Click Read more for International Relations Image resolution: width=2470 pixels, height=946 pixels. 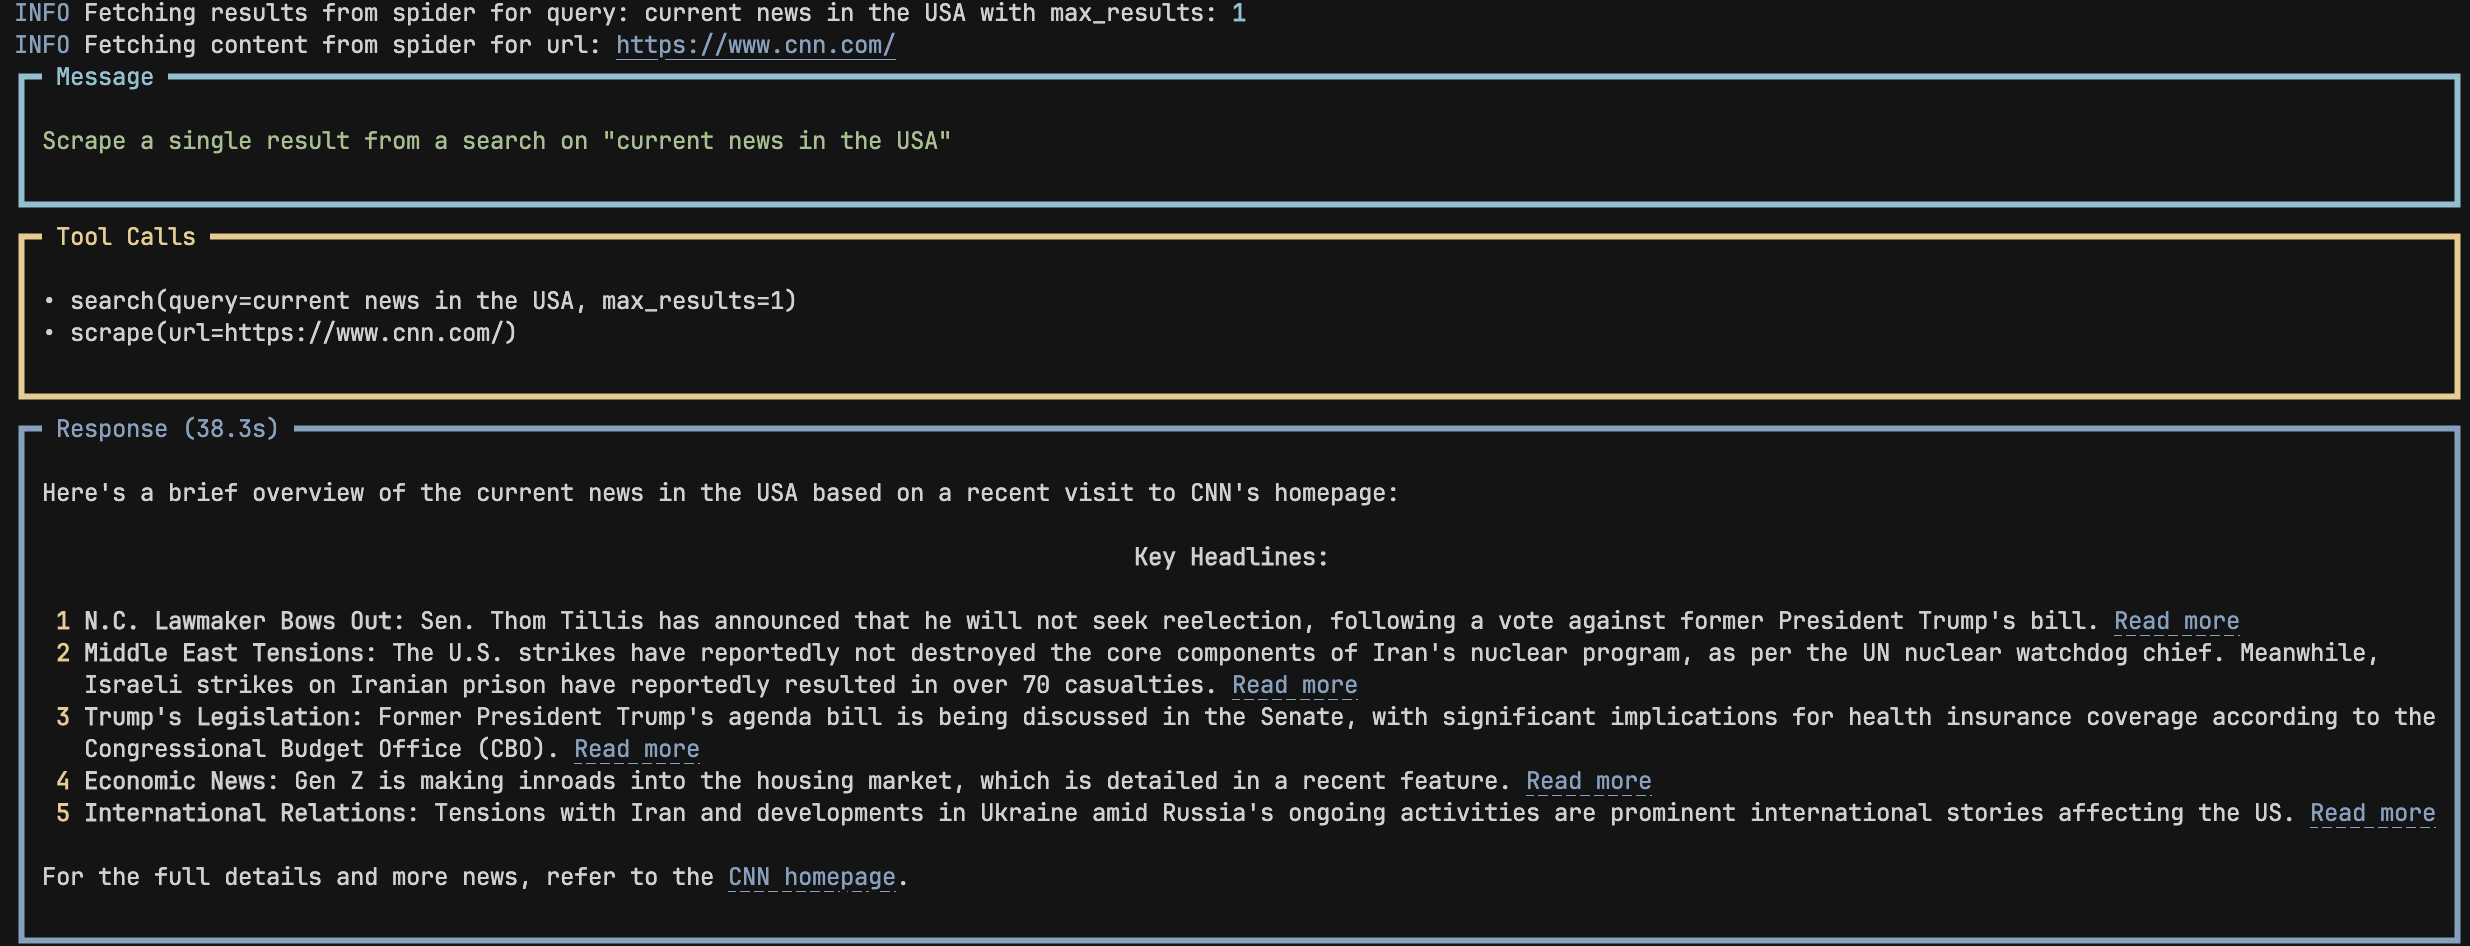coord(2372,813)
